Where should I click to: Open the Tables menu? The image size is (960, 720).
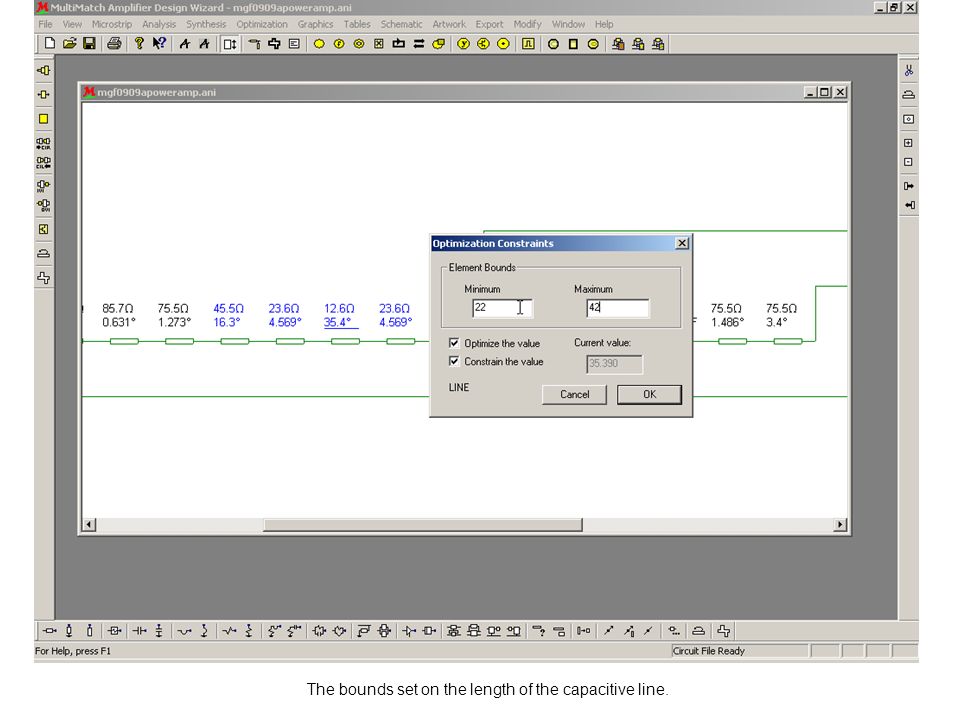tap(357, 24)
